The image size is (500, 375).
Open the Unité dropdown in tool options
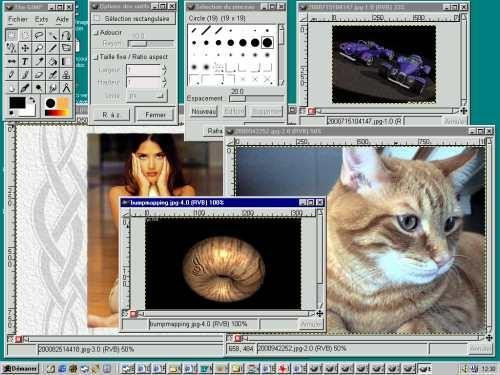point(147,96)
